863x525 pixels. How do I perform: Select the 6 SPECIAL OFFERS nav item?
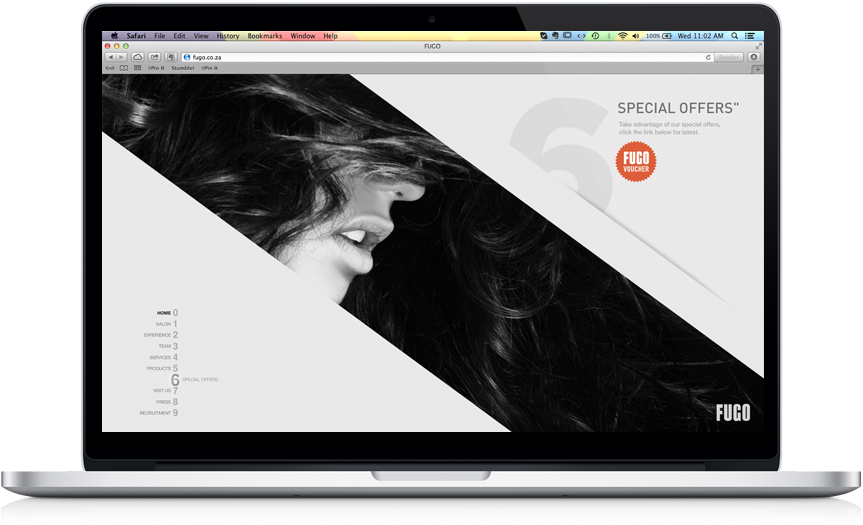pyautogui.click(x=194, y=380)
